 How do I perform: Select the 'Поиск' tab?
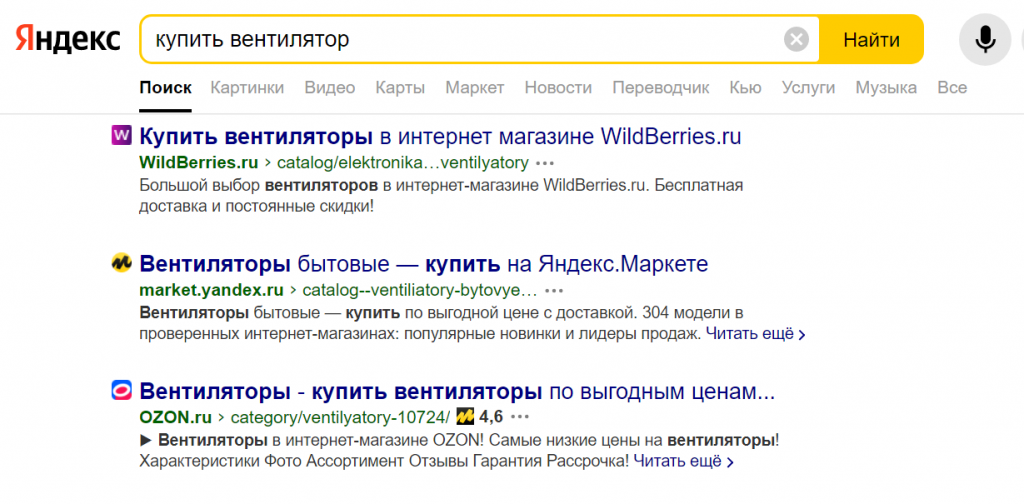click(166, 87)
